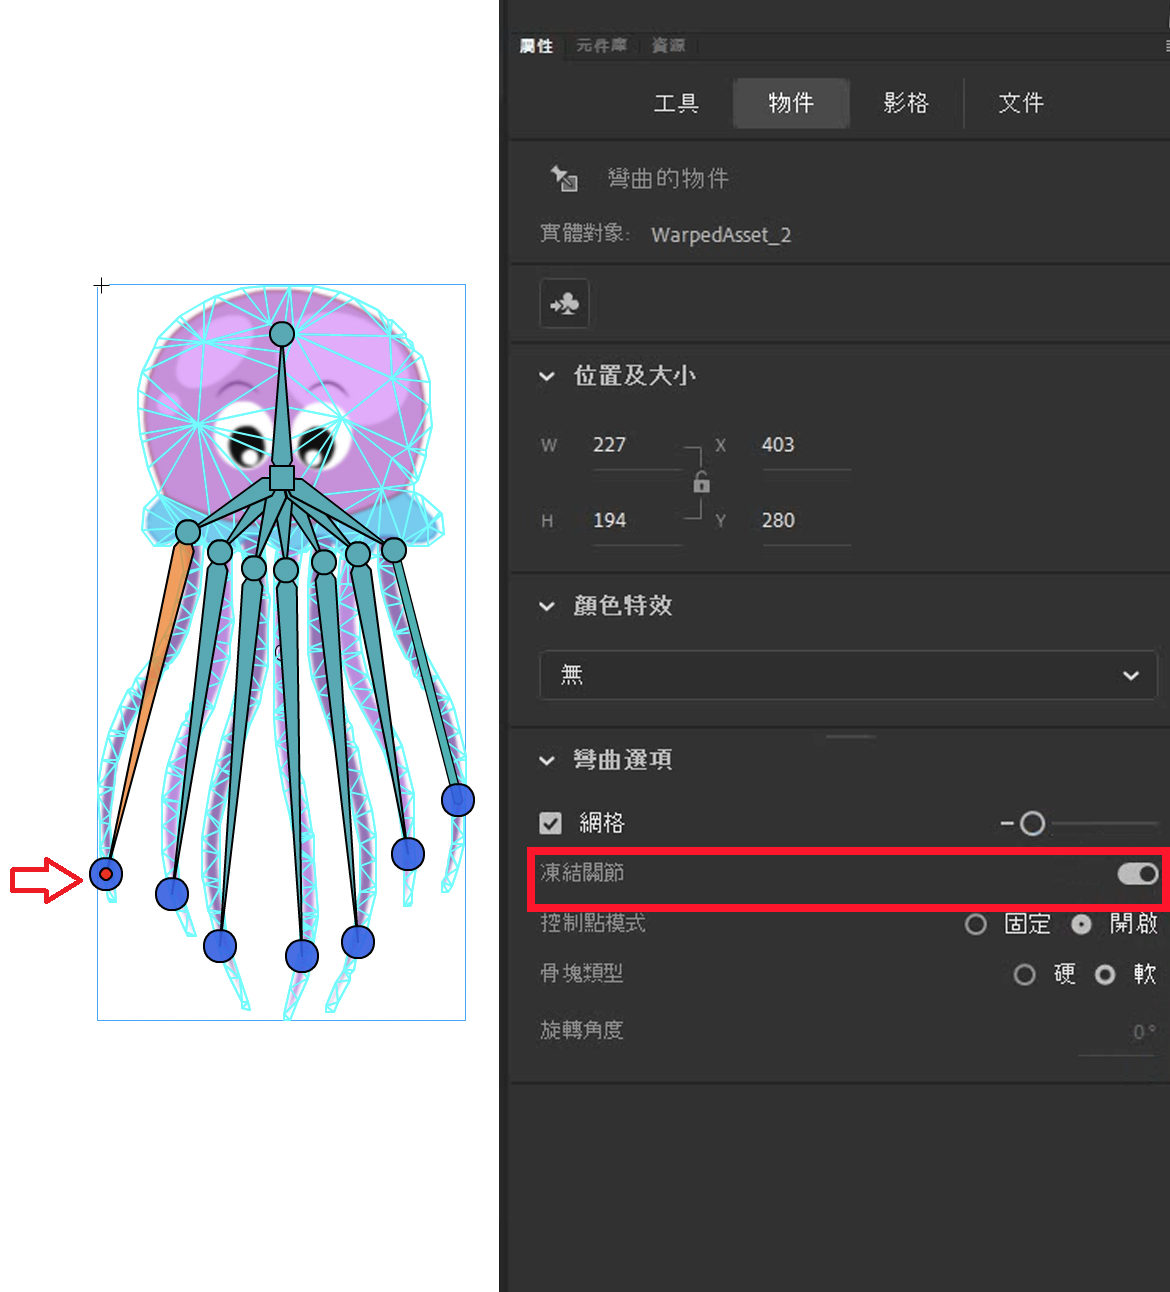The height and width of the screenshot is (1292, 1170).
Task: Click the crosshair registration point at bounding box corner
Action: click(x=101, y=286)
